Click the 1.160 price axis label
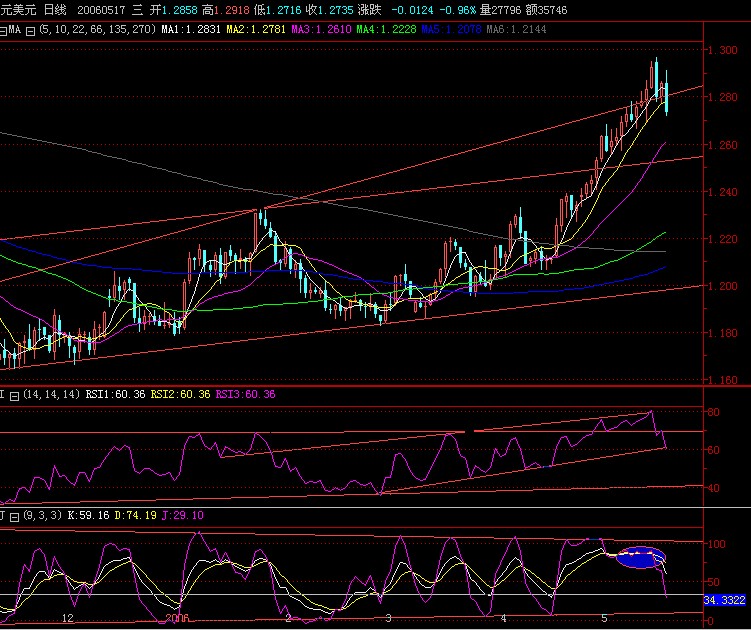Screen dimensions: 751x630 click(723, 380)
